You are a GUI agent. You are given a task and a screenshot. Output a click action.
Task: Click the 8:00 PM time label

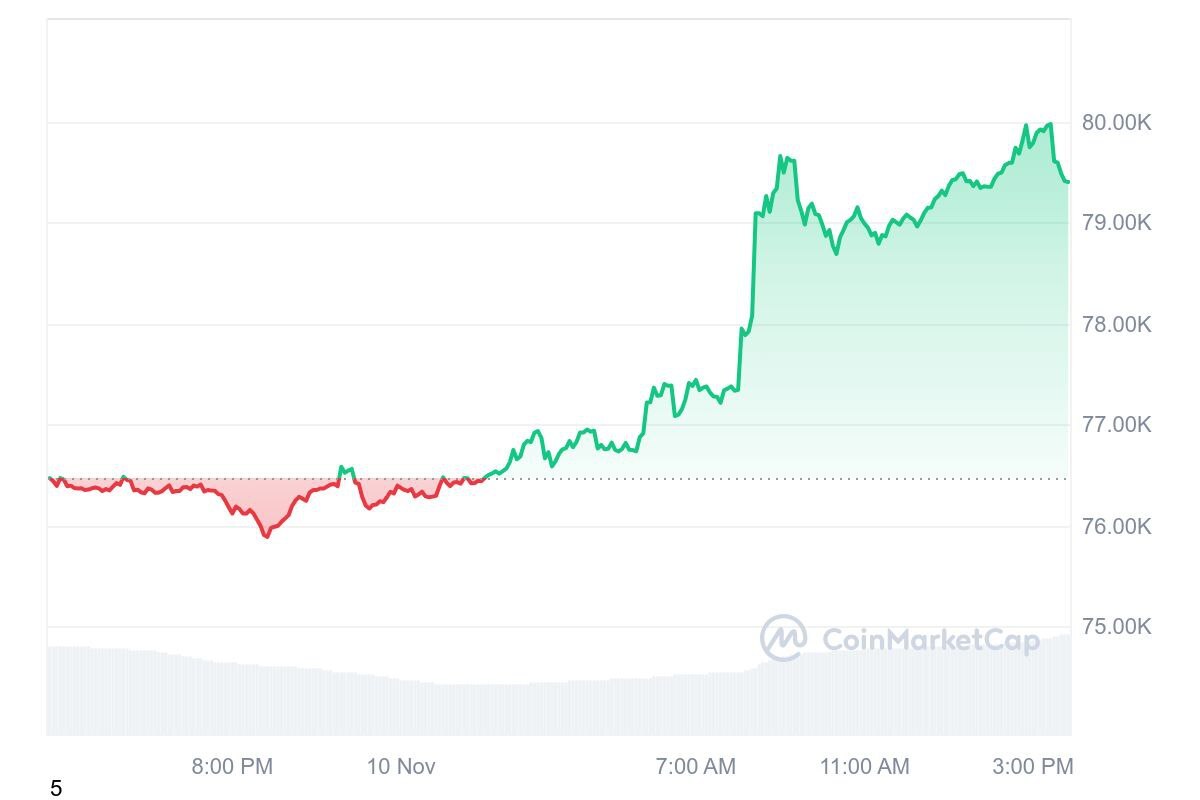pos(232,767)
